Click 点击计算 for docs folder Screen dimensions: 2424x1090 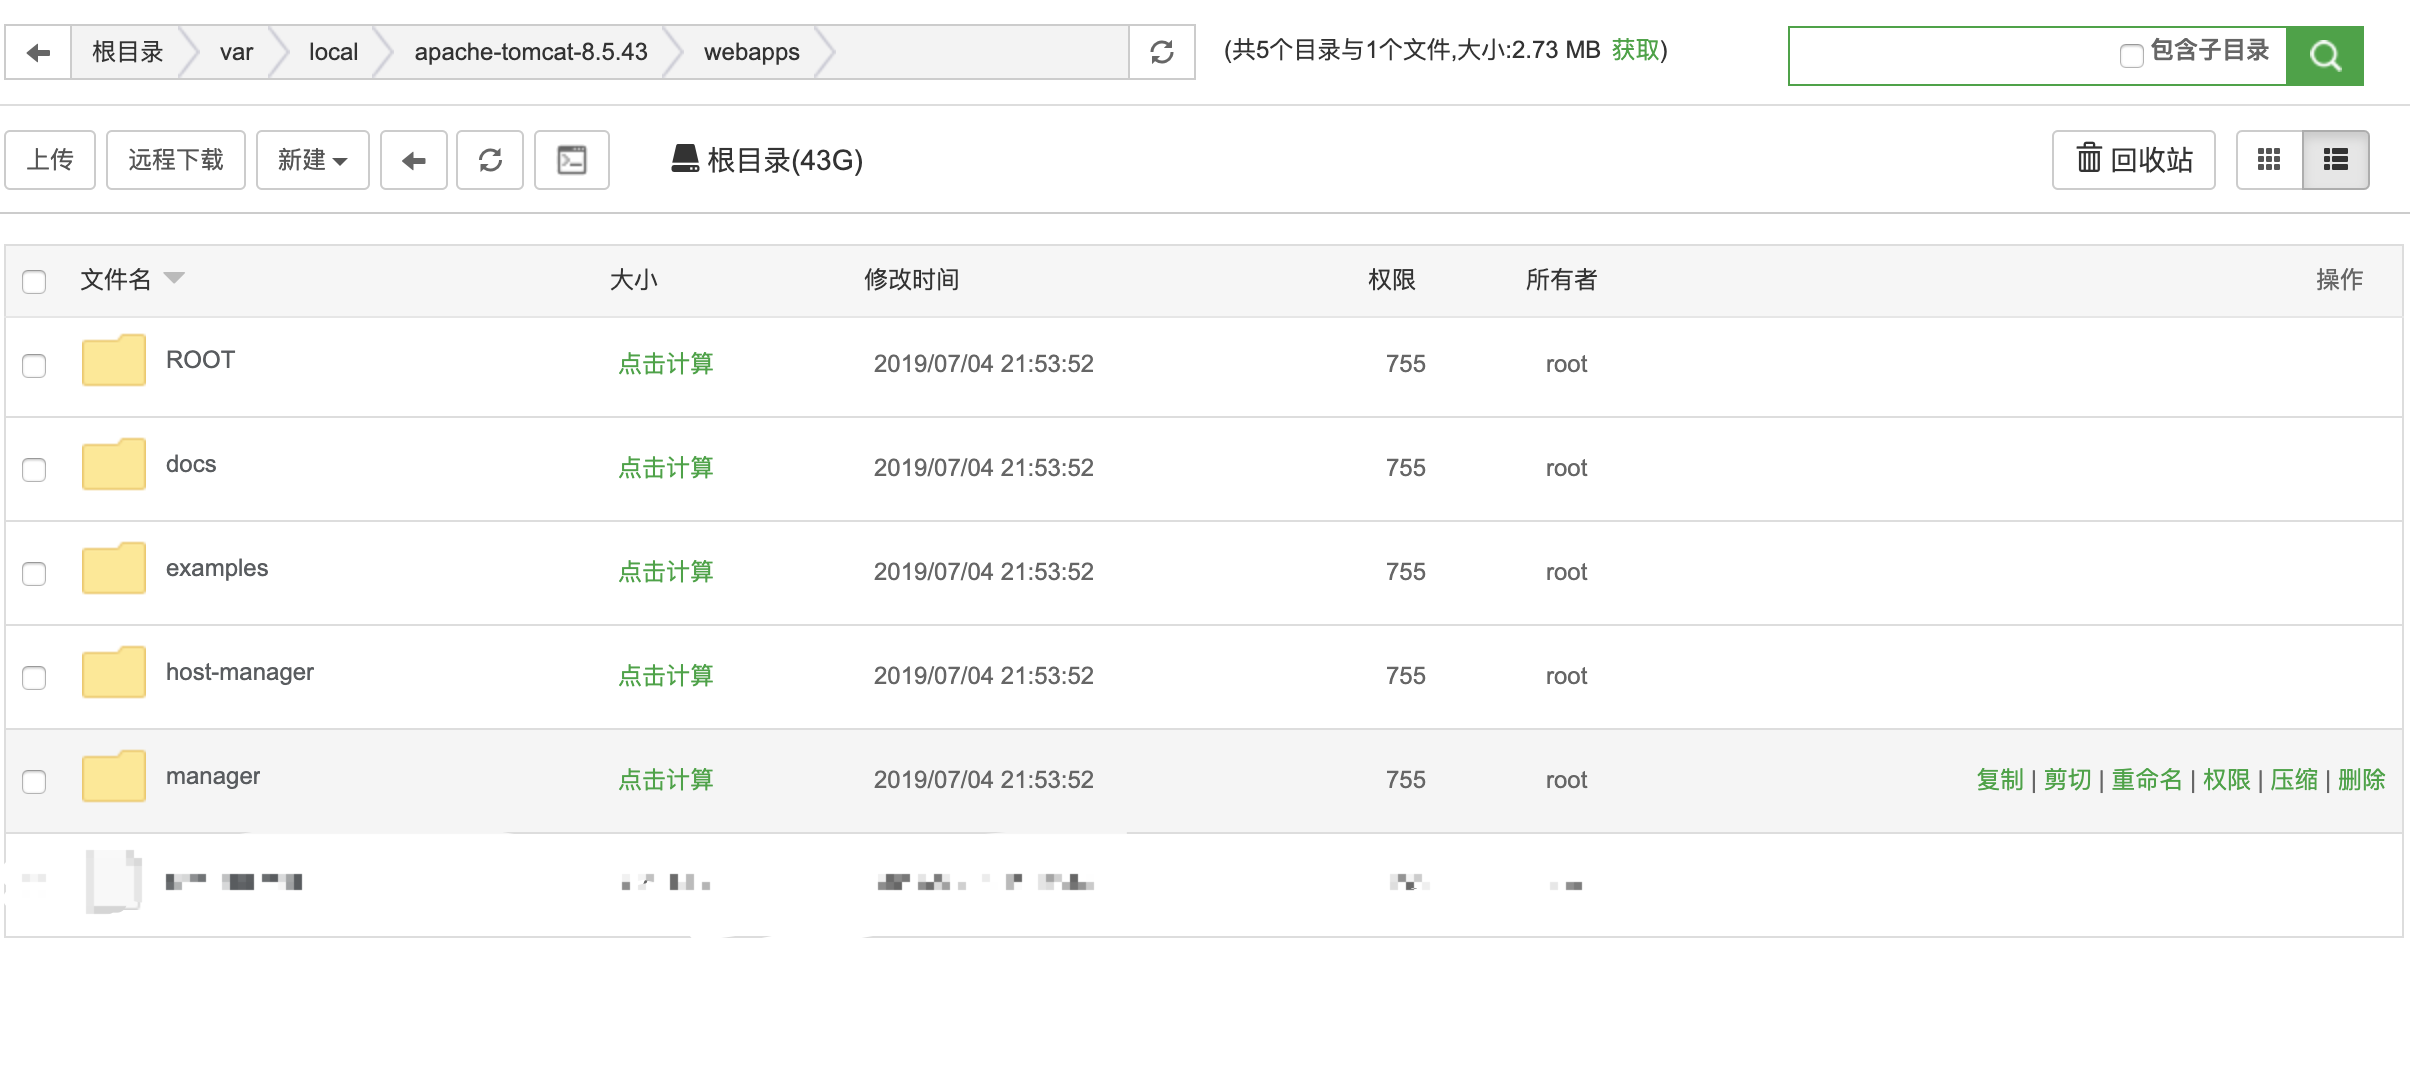[665, 468]
